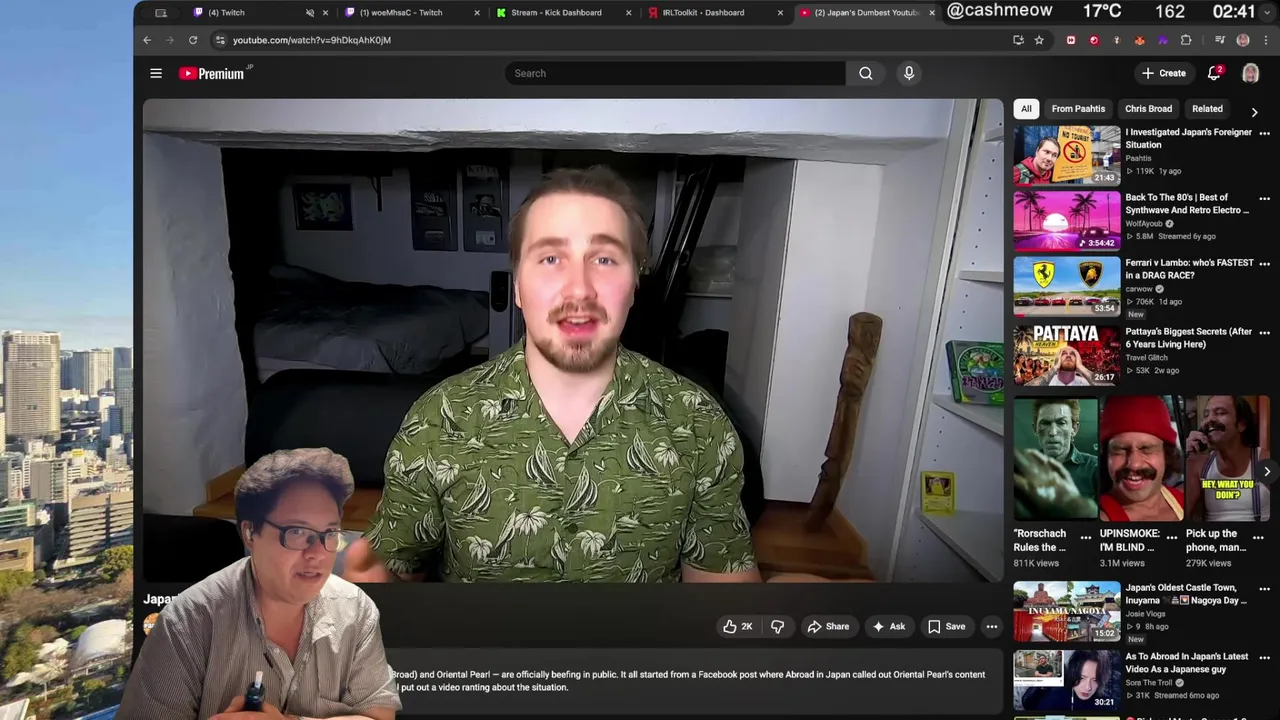
Task: Click the YouTube search input field
Action: coord(675,73)
